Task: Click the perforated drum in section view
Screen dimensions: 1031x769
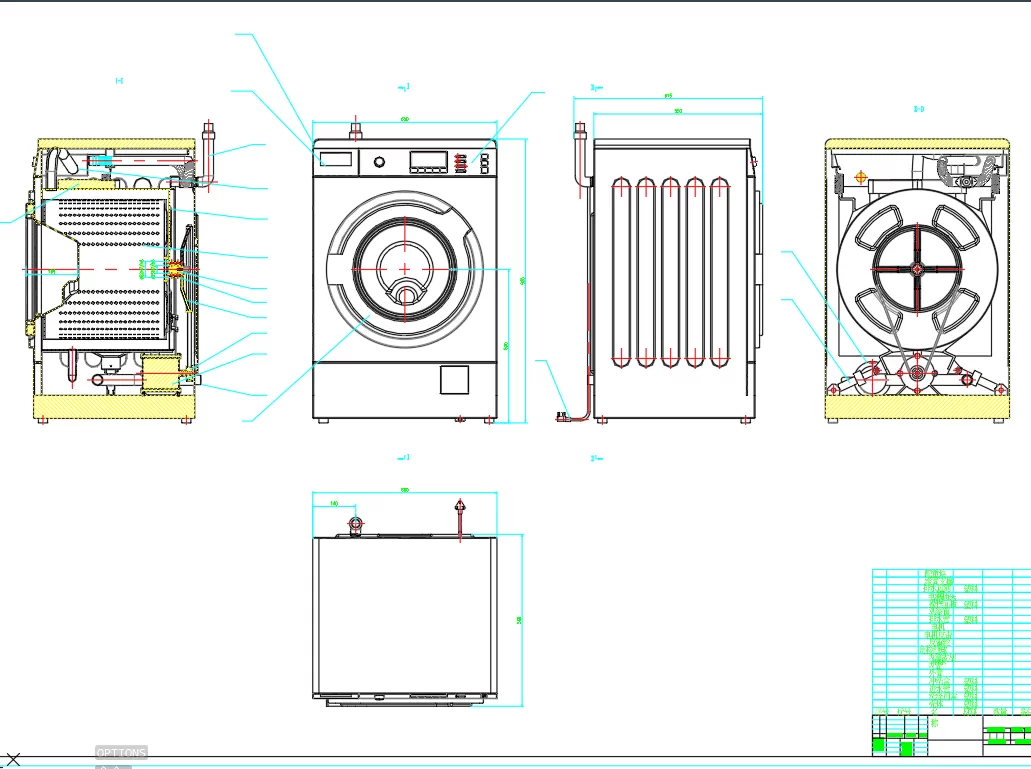Action: click(x=105, y=269)
